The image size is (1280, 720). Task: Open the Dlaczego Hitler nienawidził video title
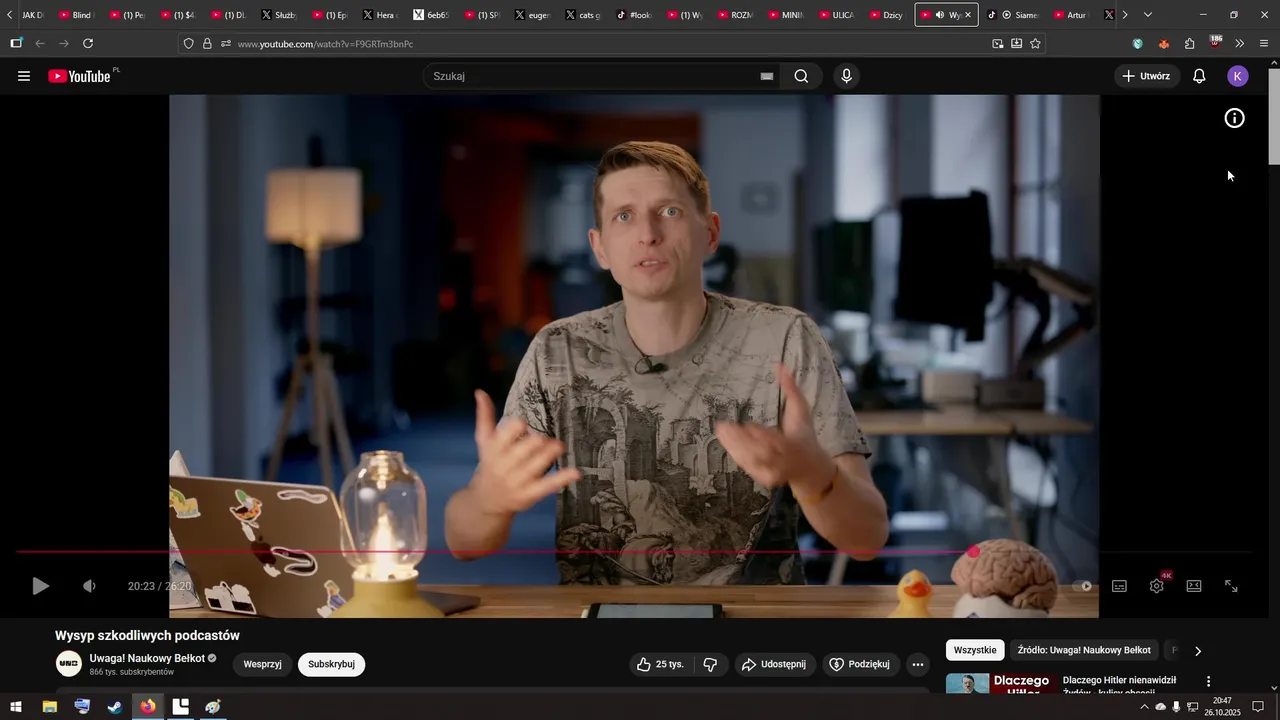tap(1119, 685)
